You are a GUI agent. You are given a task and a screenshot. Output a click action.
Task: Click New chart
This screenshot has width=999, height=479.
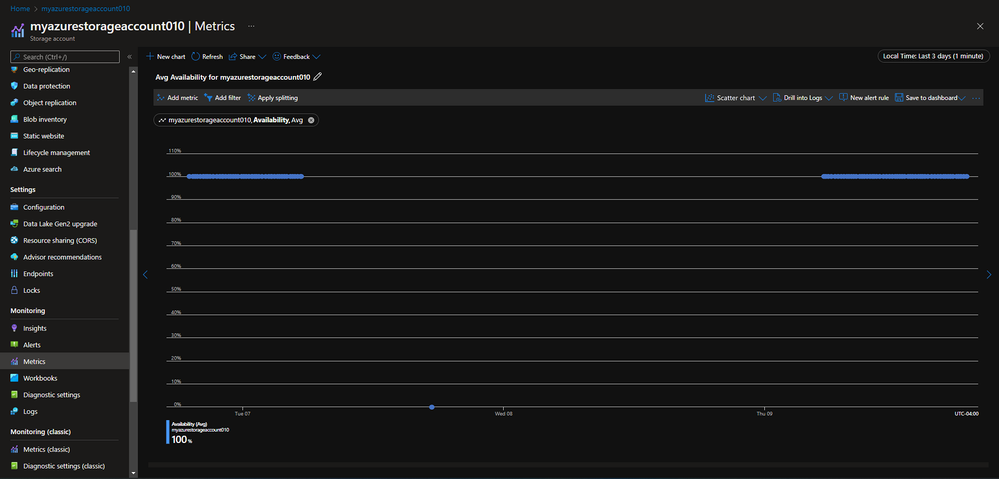click(166, 57)
